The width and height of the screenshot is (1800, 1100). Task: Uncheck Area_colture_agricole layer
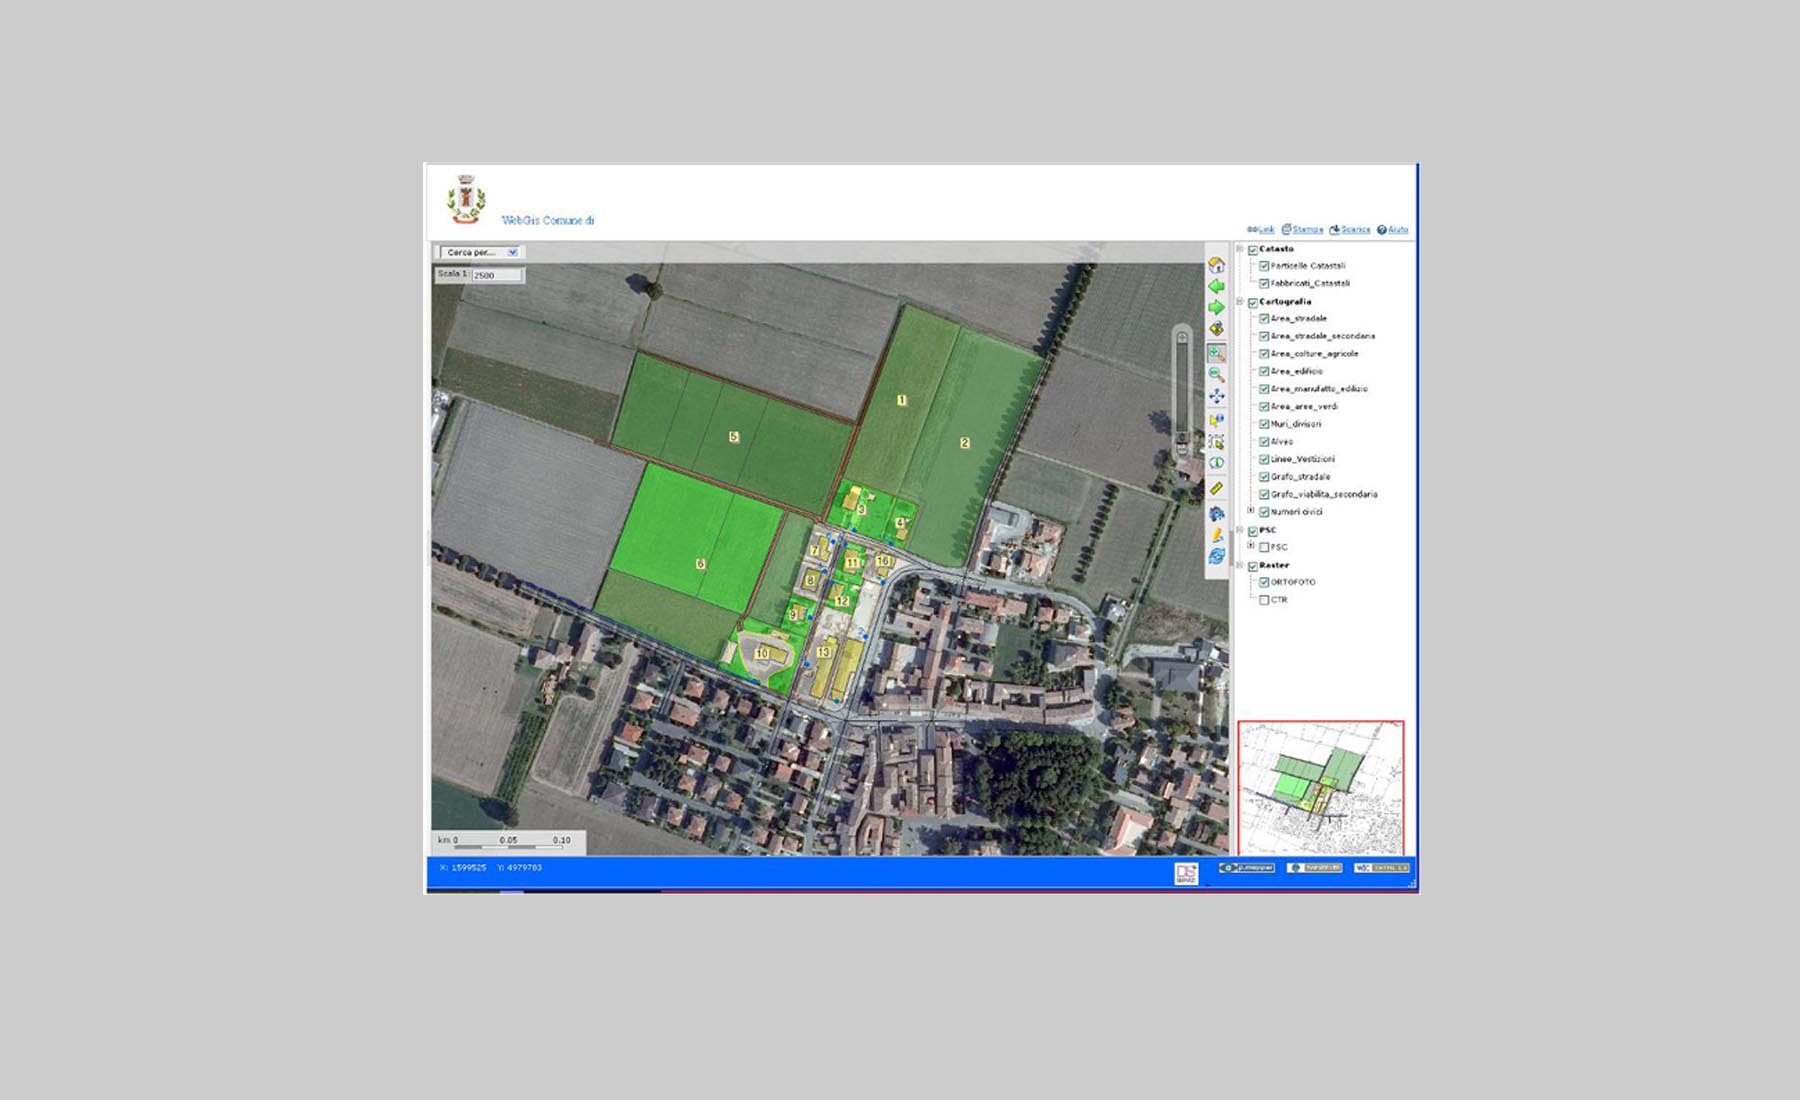pyautogui.click(x=1264, y=354)
